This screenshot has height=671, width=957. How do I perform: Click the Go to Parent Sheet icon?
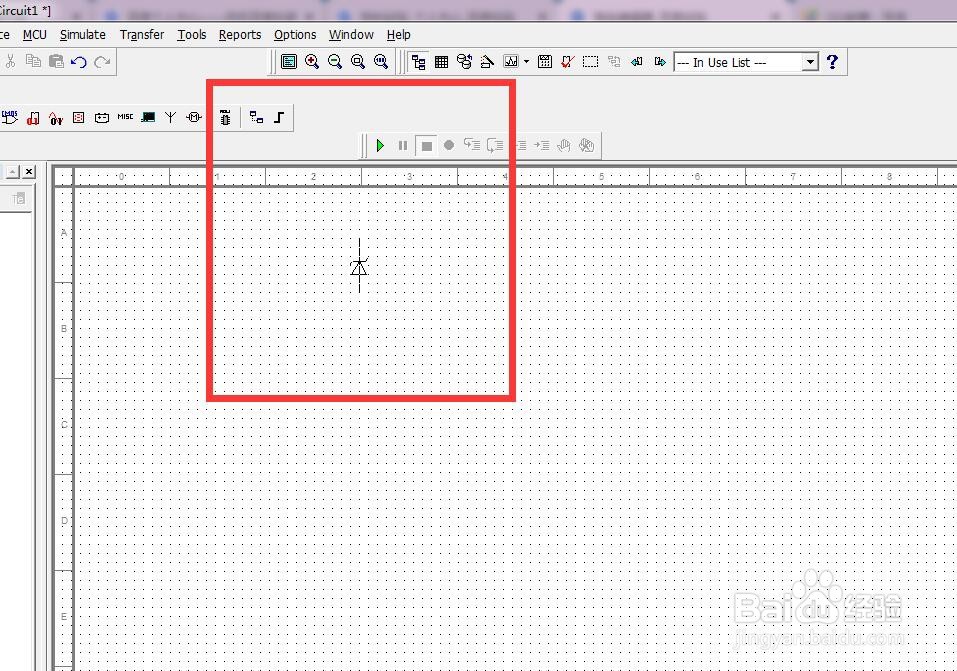click(614, 62)
